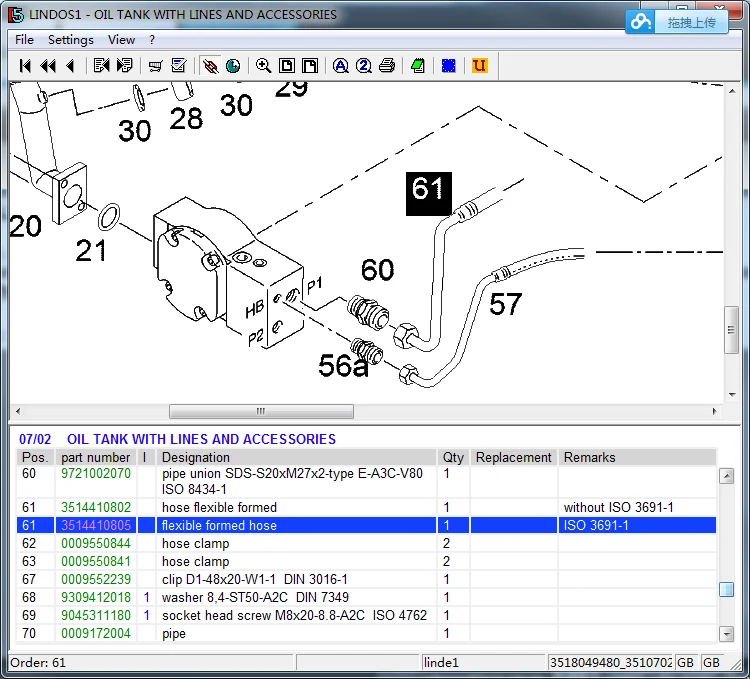The image size is (750, 679).
Task: Open the View menu
Action: 121,40
